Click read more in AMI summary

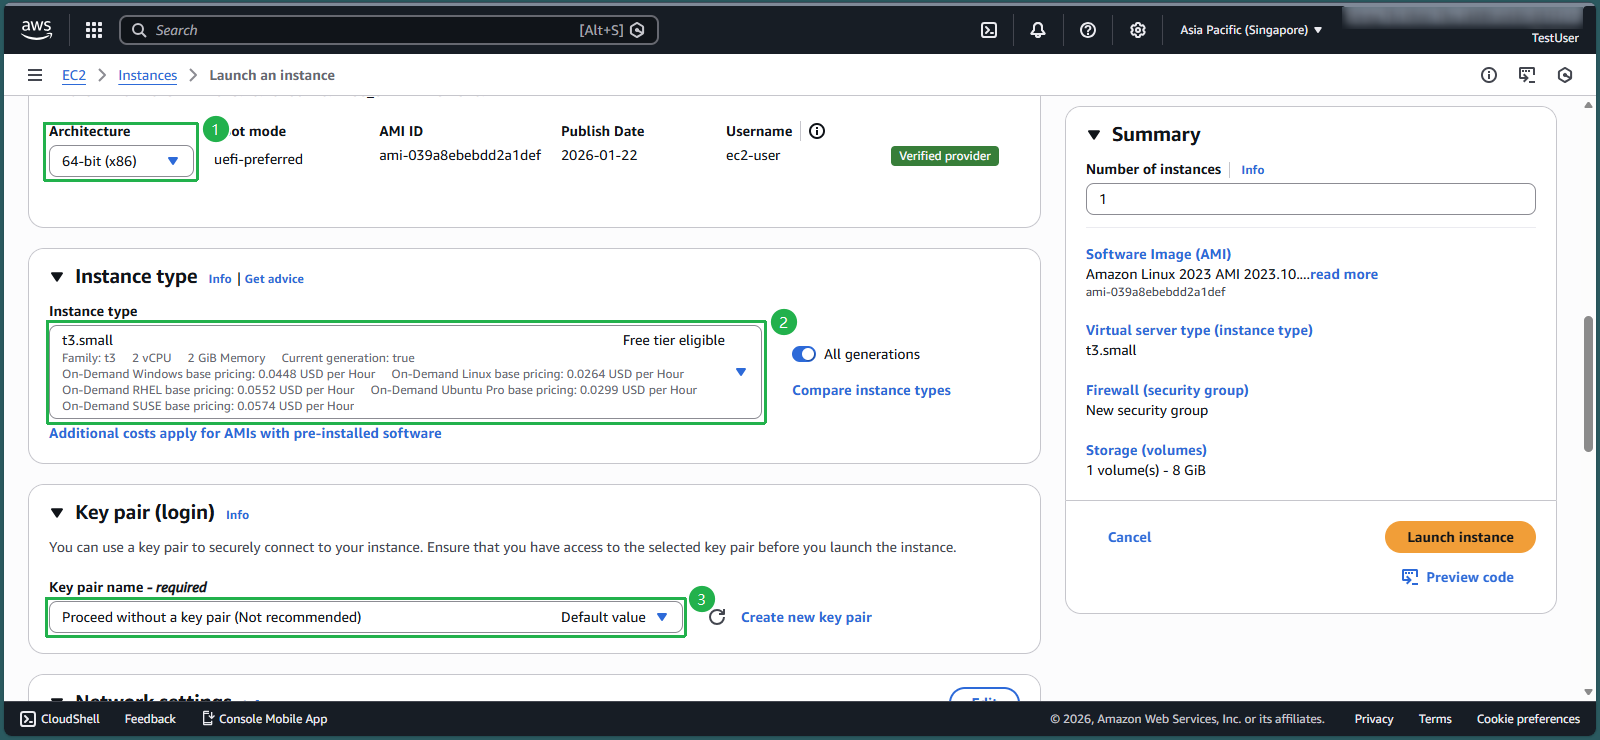(x=1344, y=274)
